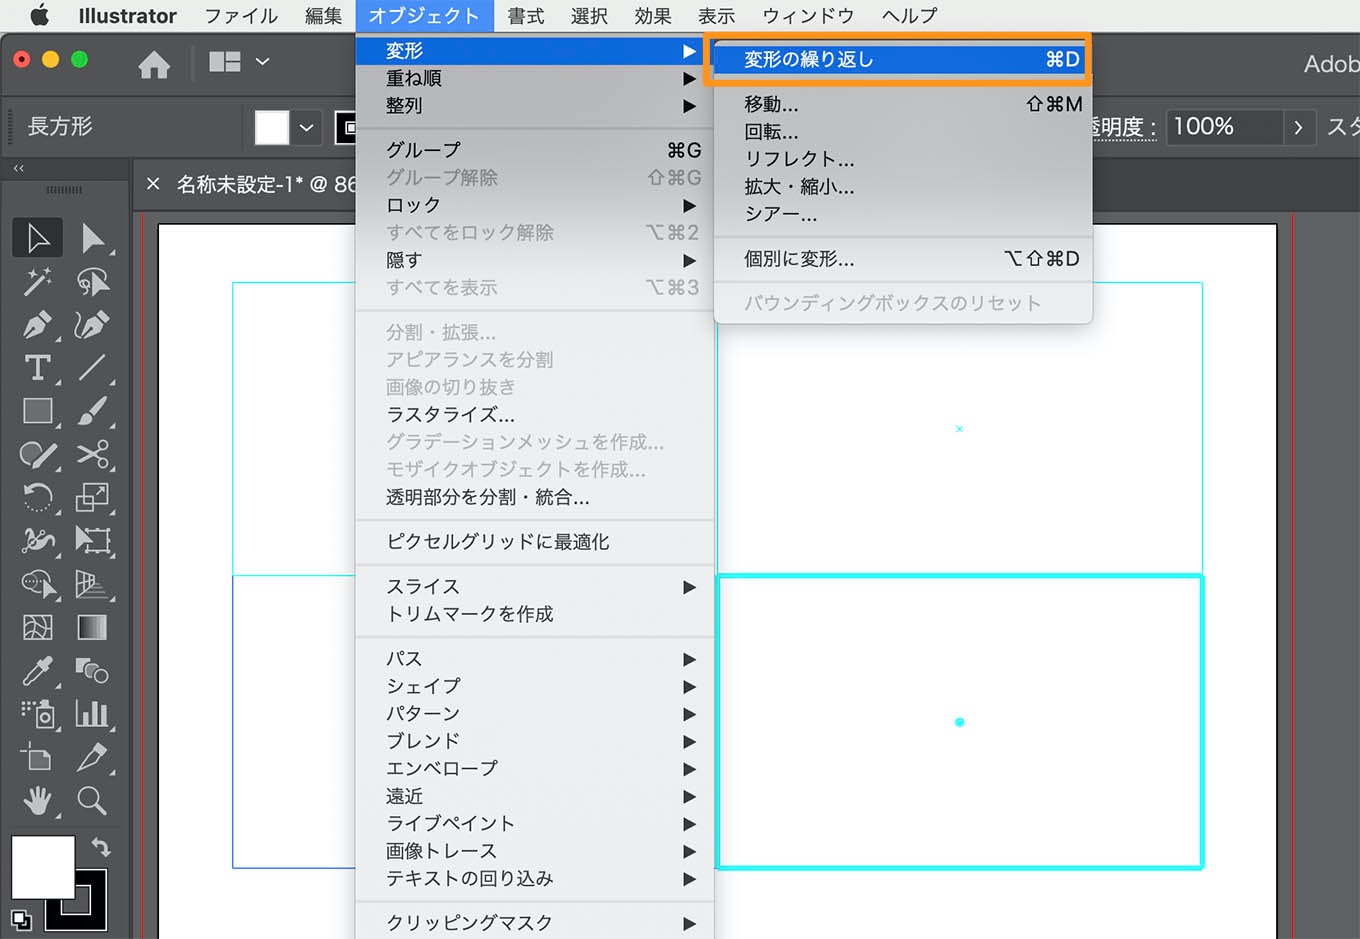Select the Eyedropper tool

[38, 670]
